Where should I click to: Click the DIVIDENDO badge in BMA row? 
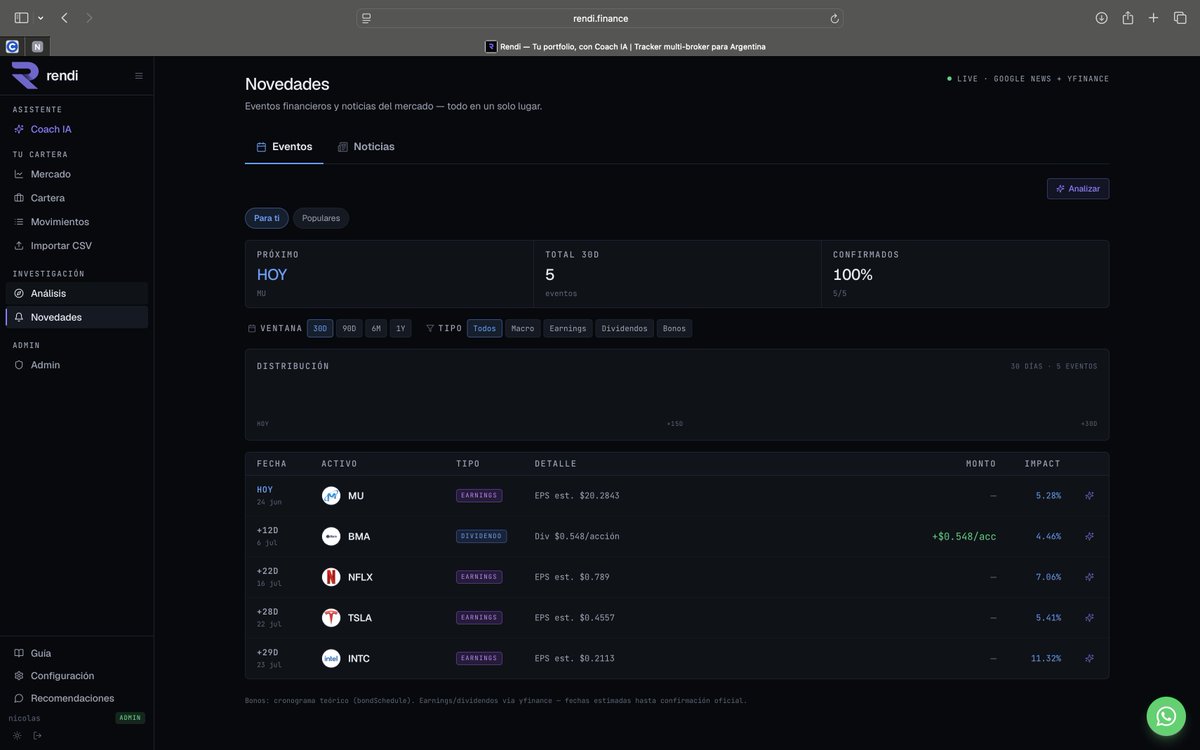pos(481,536)
